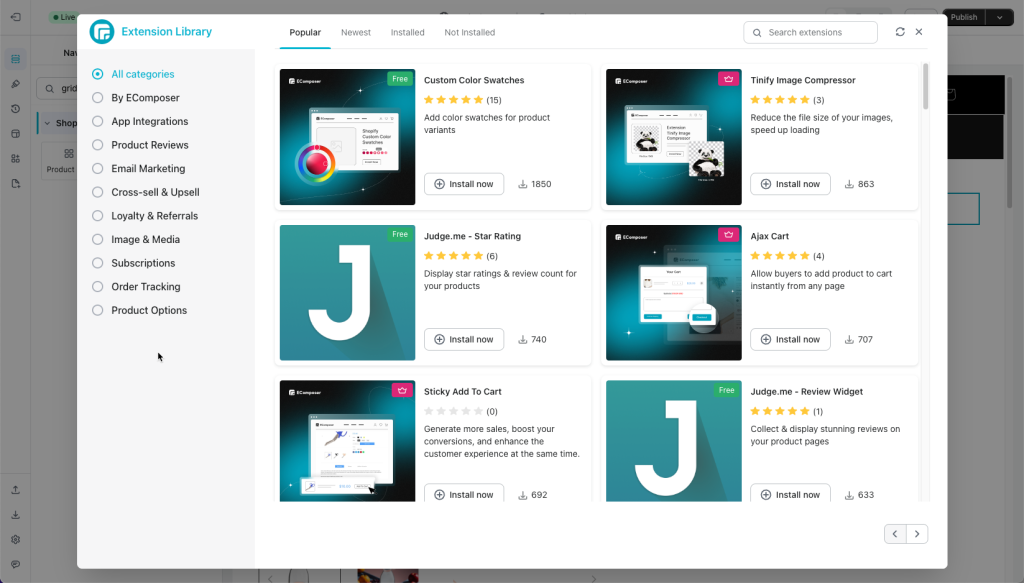
Task: Click the exit editor icon in top-left sidebar
Action: click(16, 17)
